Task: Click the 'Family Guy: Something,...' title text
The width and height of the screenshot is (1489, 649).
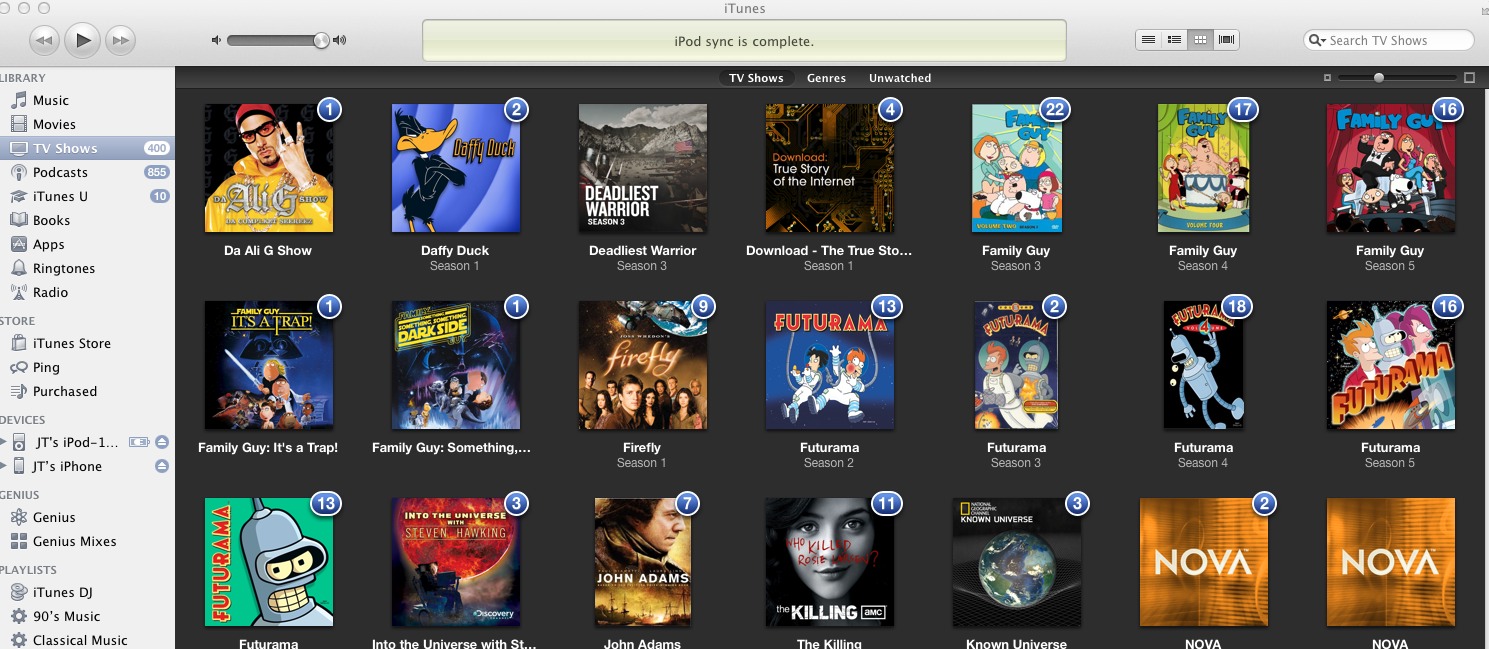Action: 451,447
